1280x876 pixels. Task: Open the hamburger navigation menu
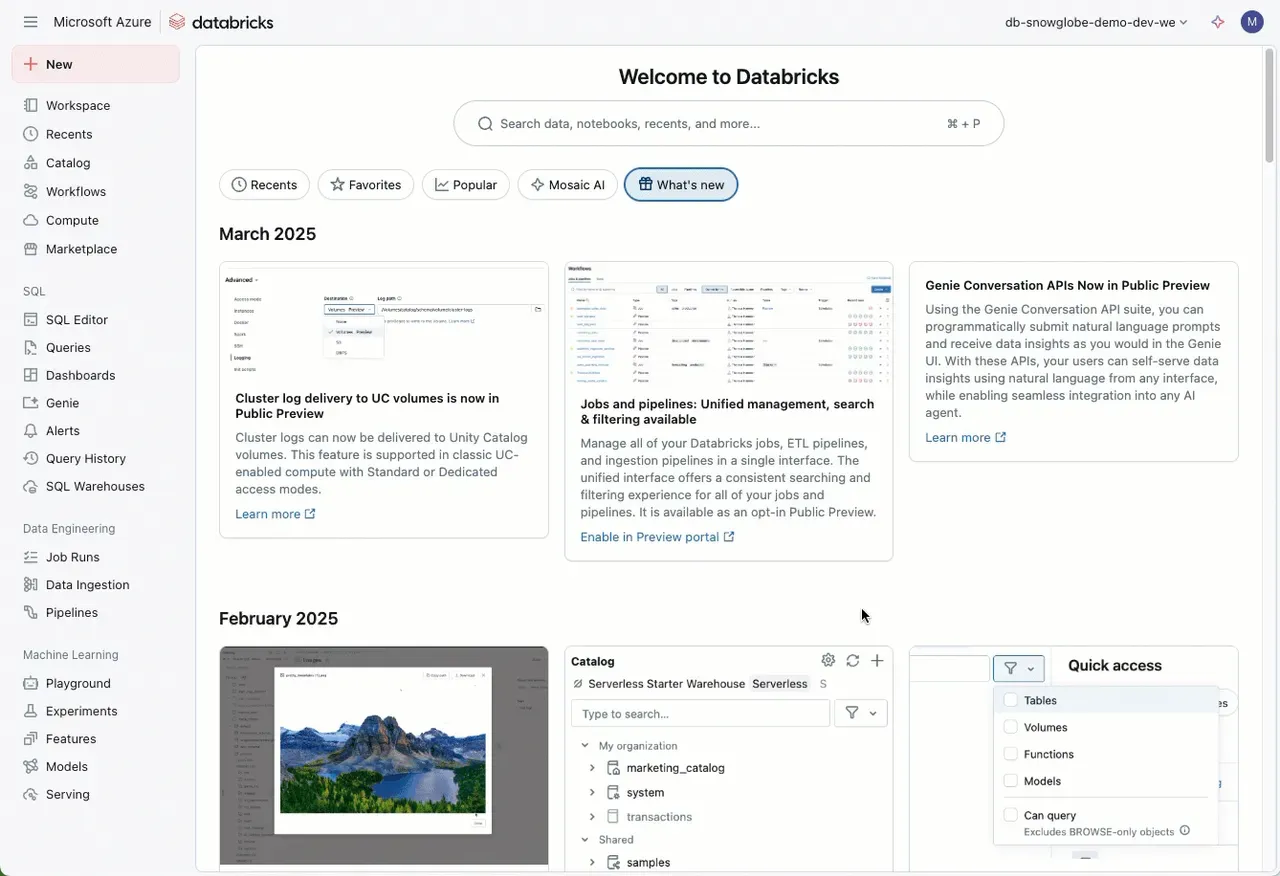(x=30, y=22)
